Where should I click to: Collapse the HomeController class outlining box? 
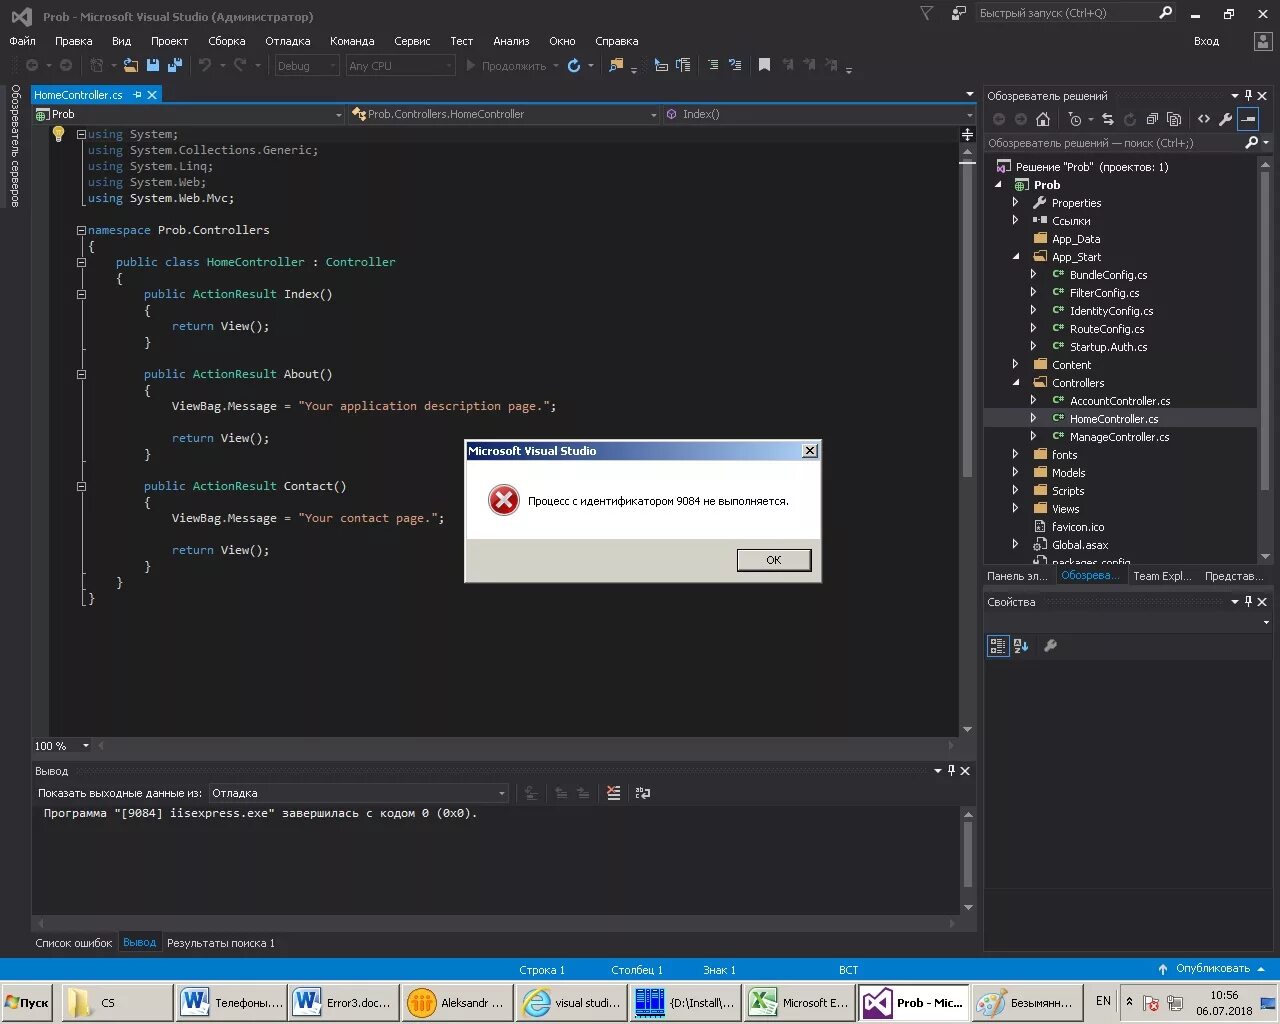tap(81, 262)
